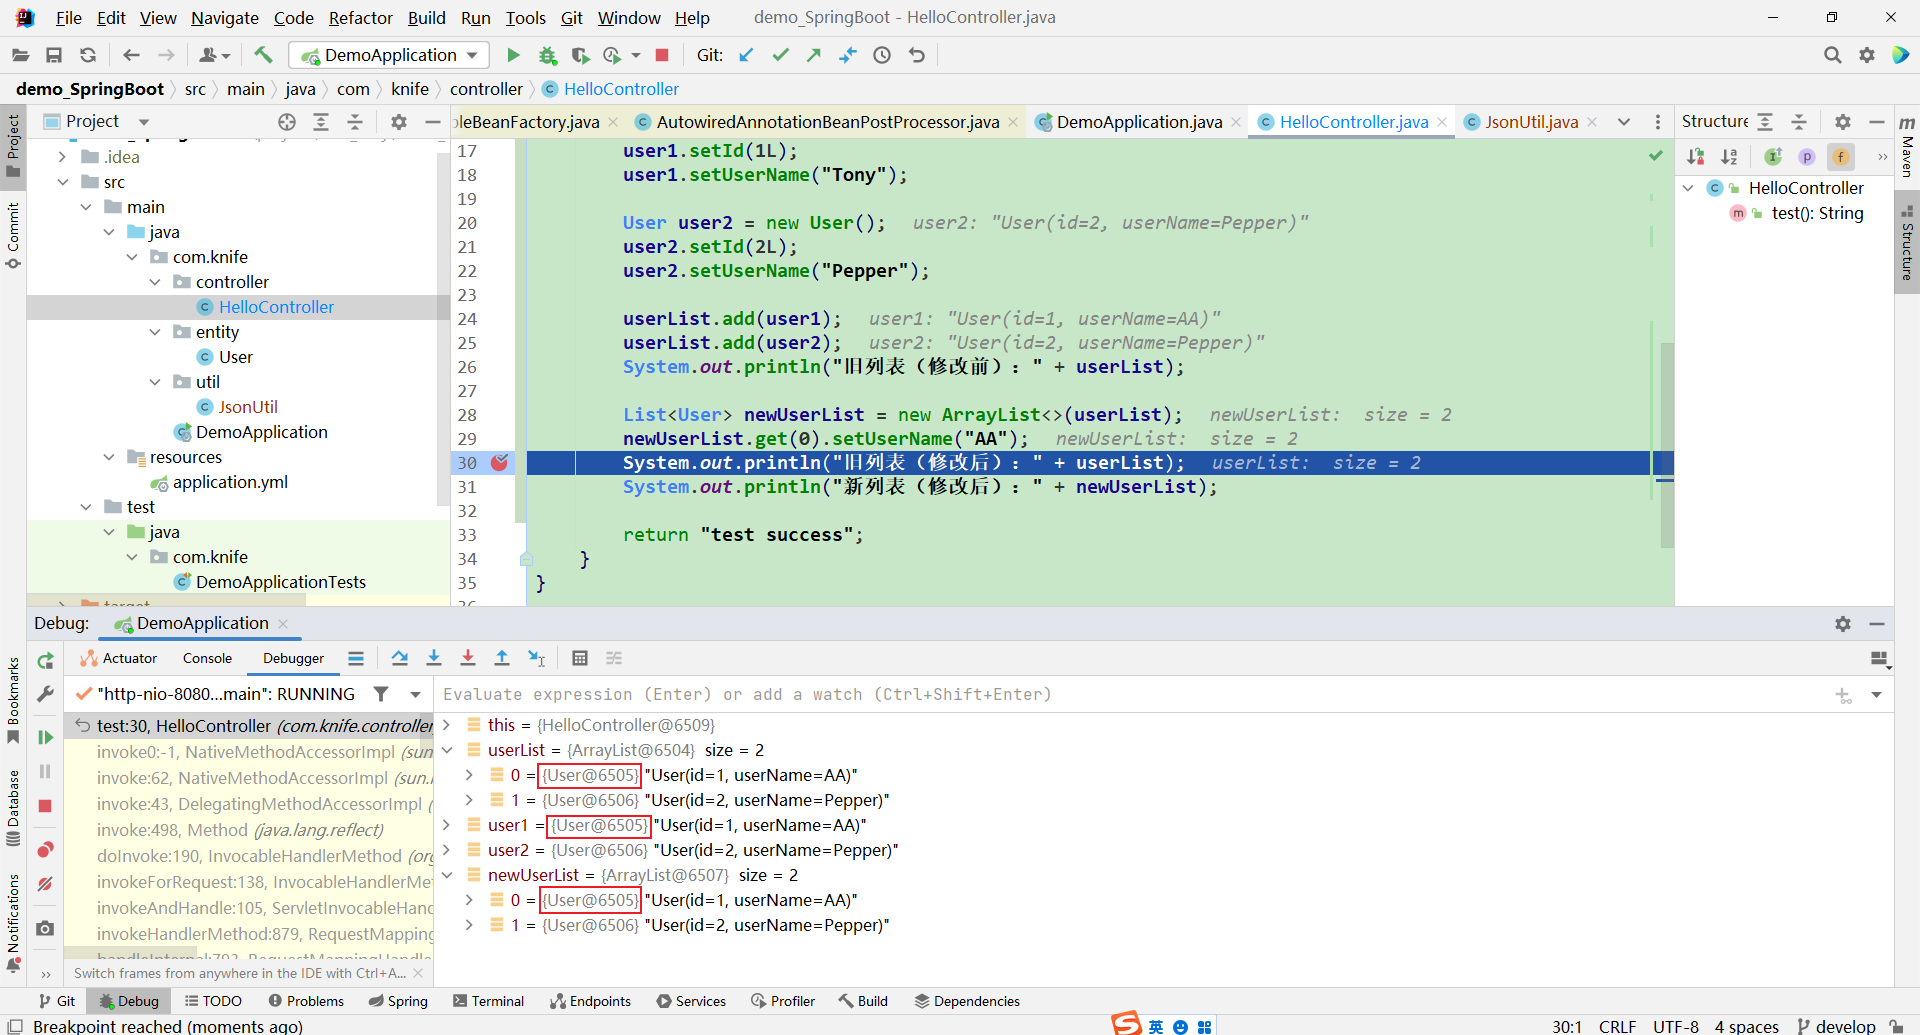Toggle the frames filter funnel icon

pyautogui.click(x=381, y=693)
